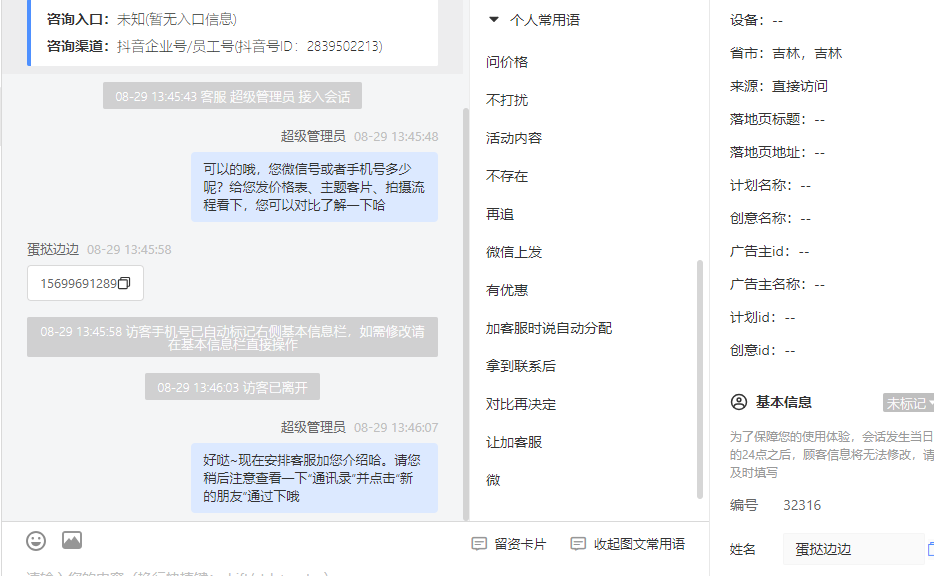The height and width of the screenshot is (576, 934).
Task: Click the 设备 info row
Action: 756,20
